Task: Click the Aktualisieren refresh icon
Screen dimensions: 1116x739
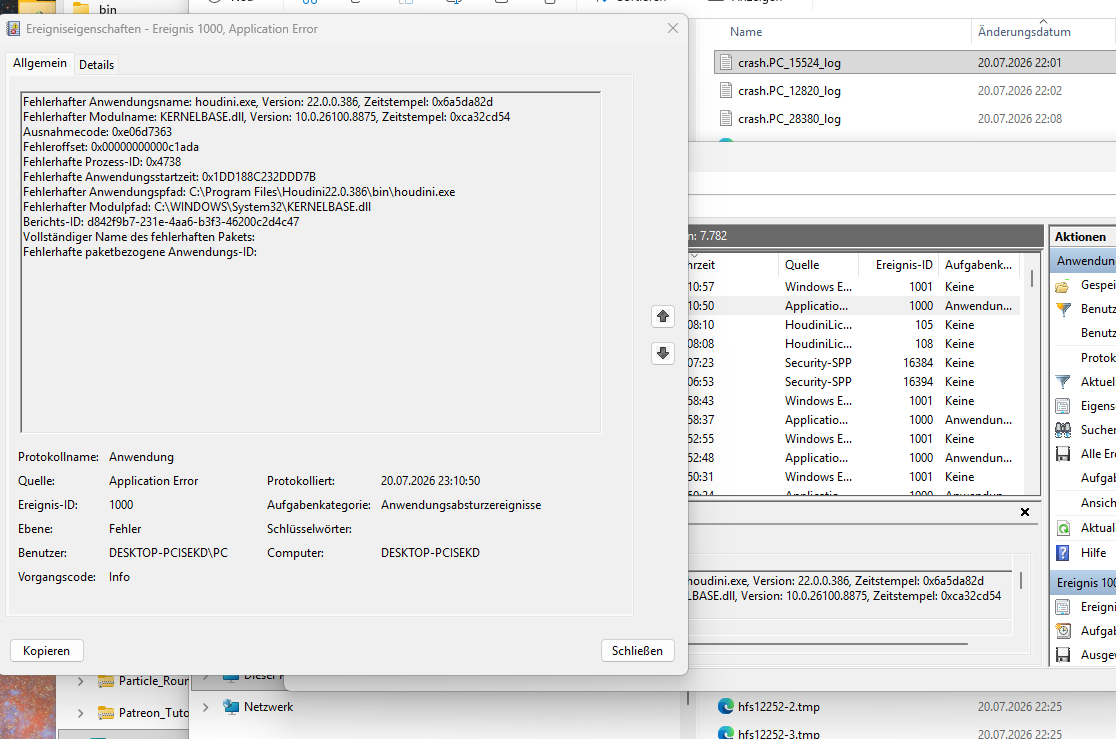Action: pyautogui.click(x=1063, y=528)
